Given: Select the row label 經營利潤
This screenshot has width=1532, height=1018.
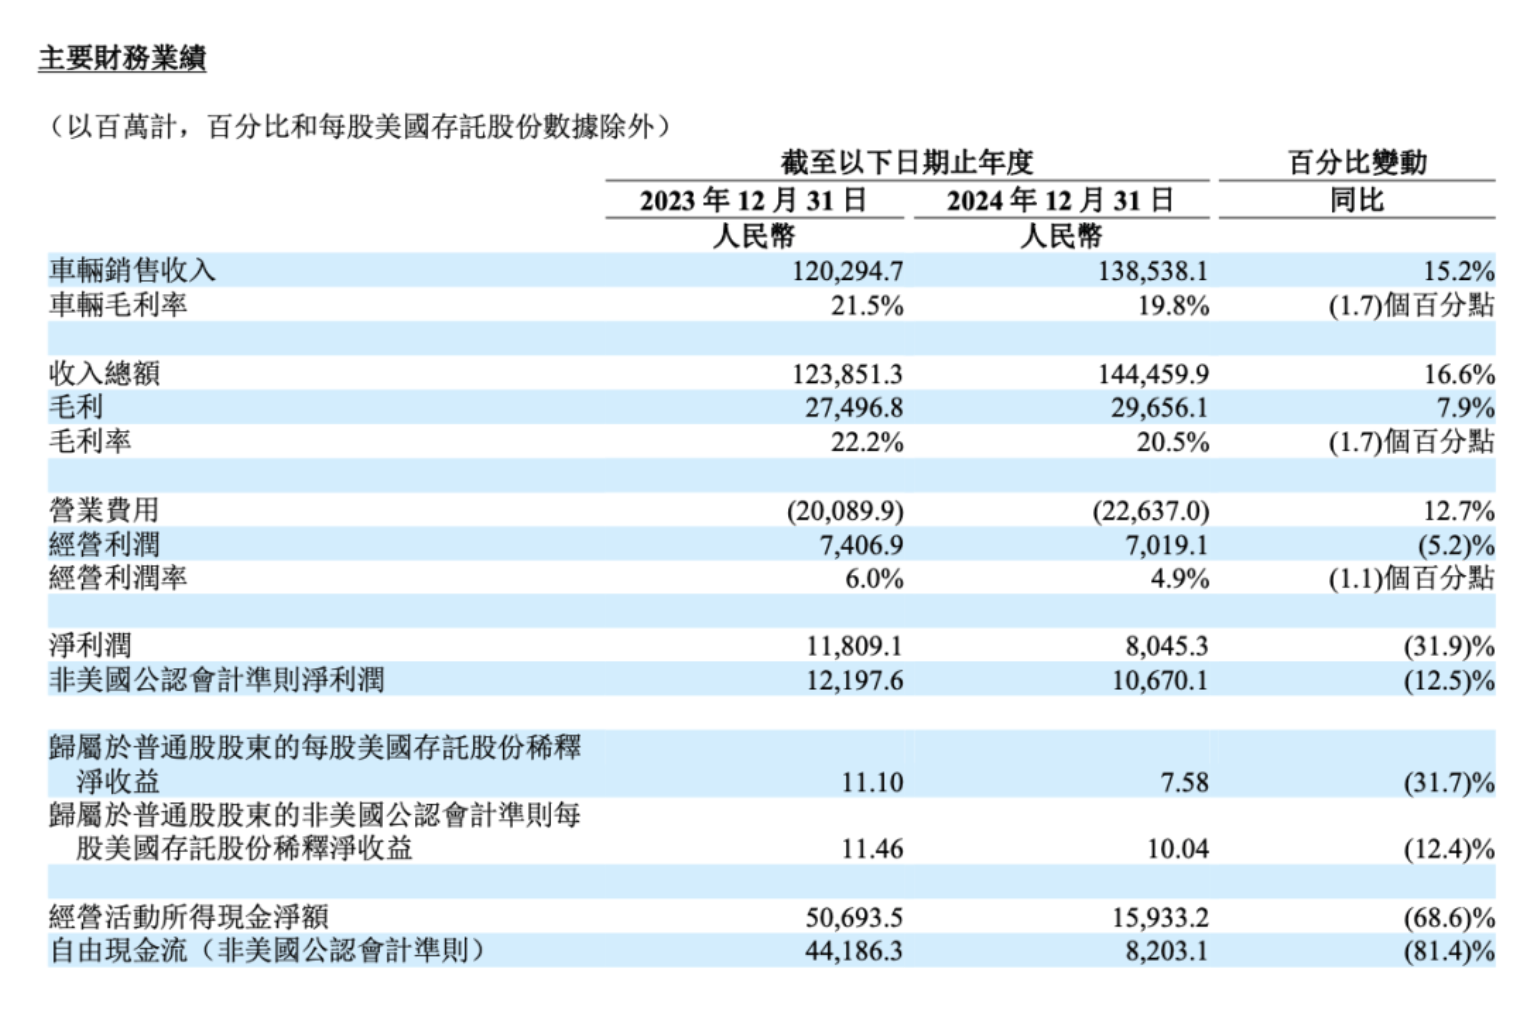Looking at the screenshot, I should pyautogui.click(x=104, y=544).
